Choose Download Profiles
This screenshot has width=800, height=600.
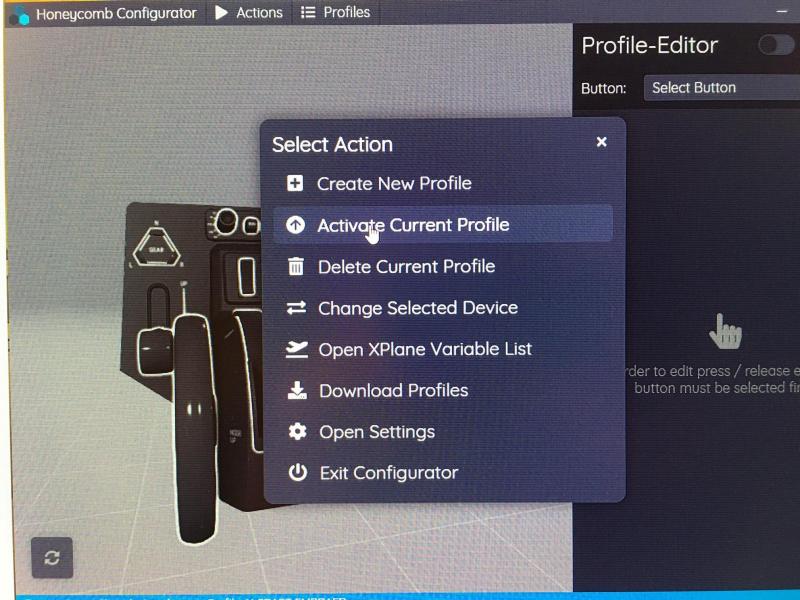point(443,390)
